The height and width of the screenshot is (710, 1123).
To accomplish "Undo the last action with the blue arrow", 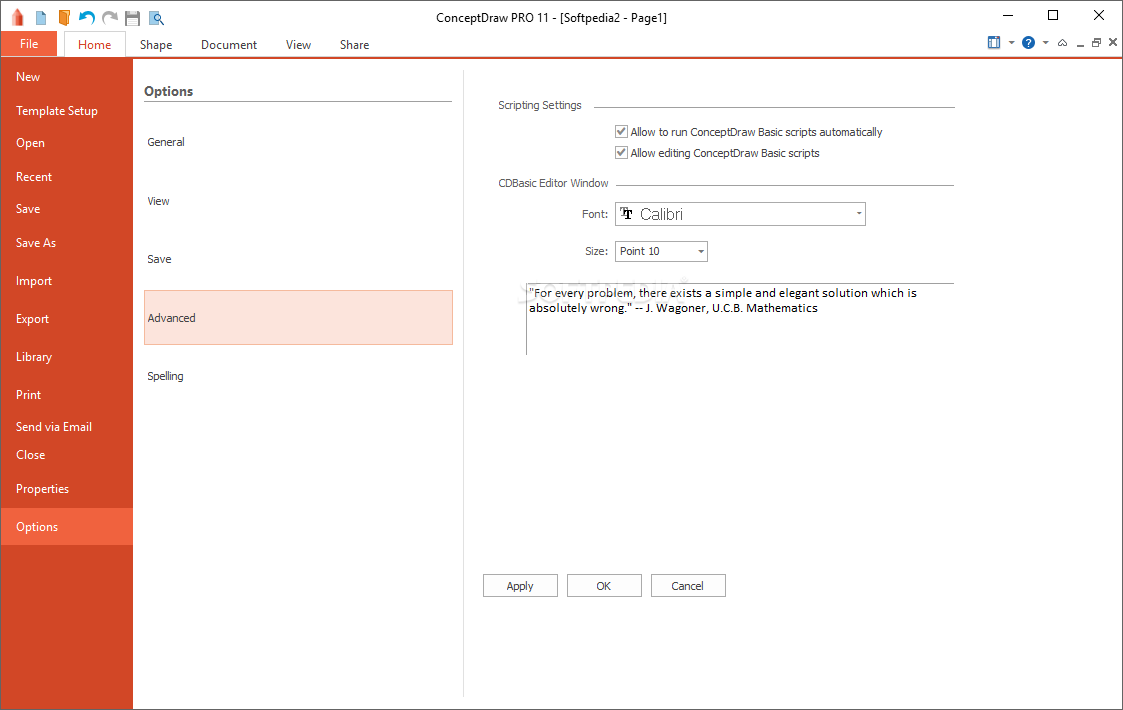I will (87, 18).
